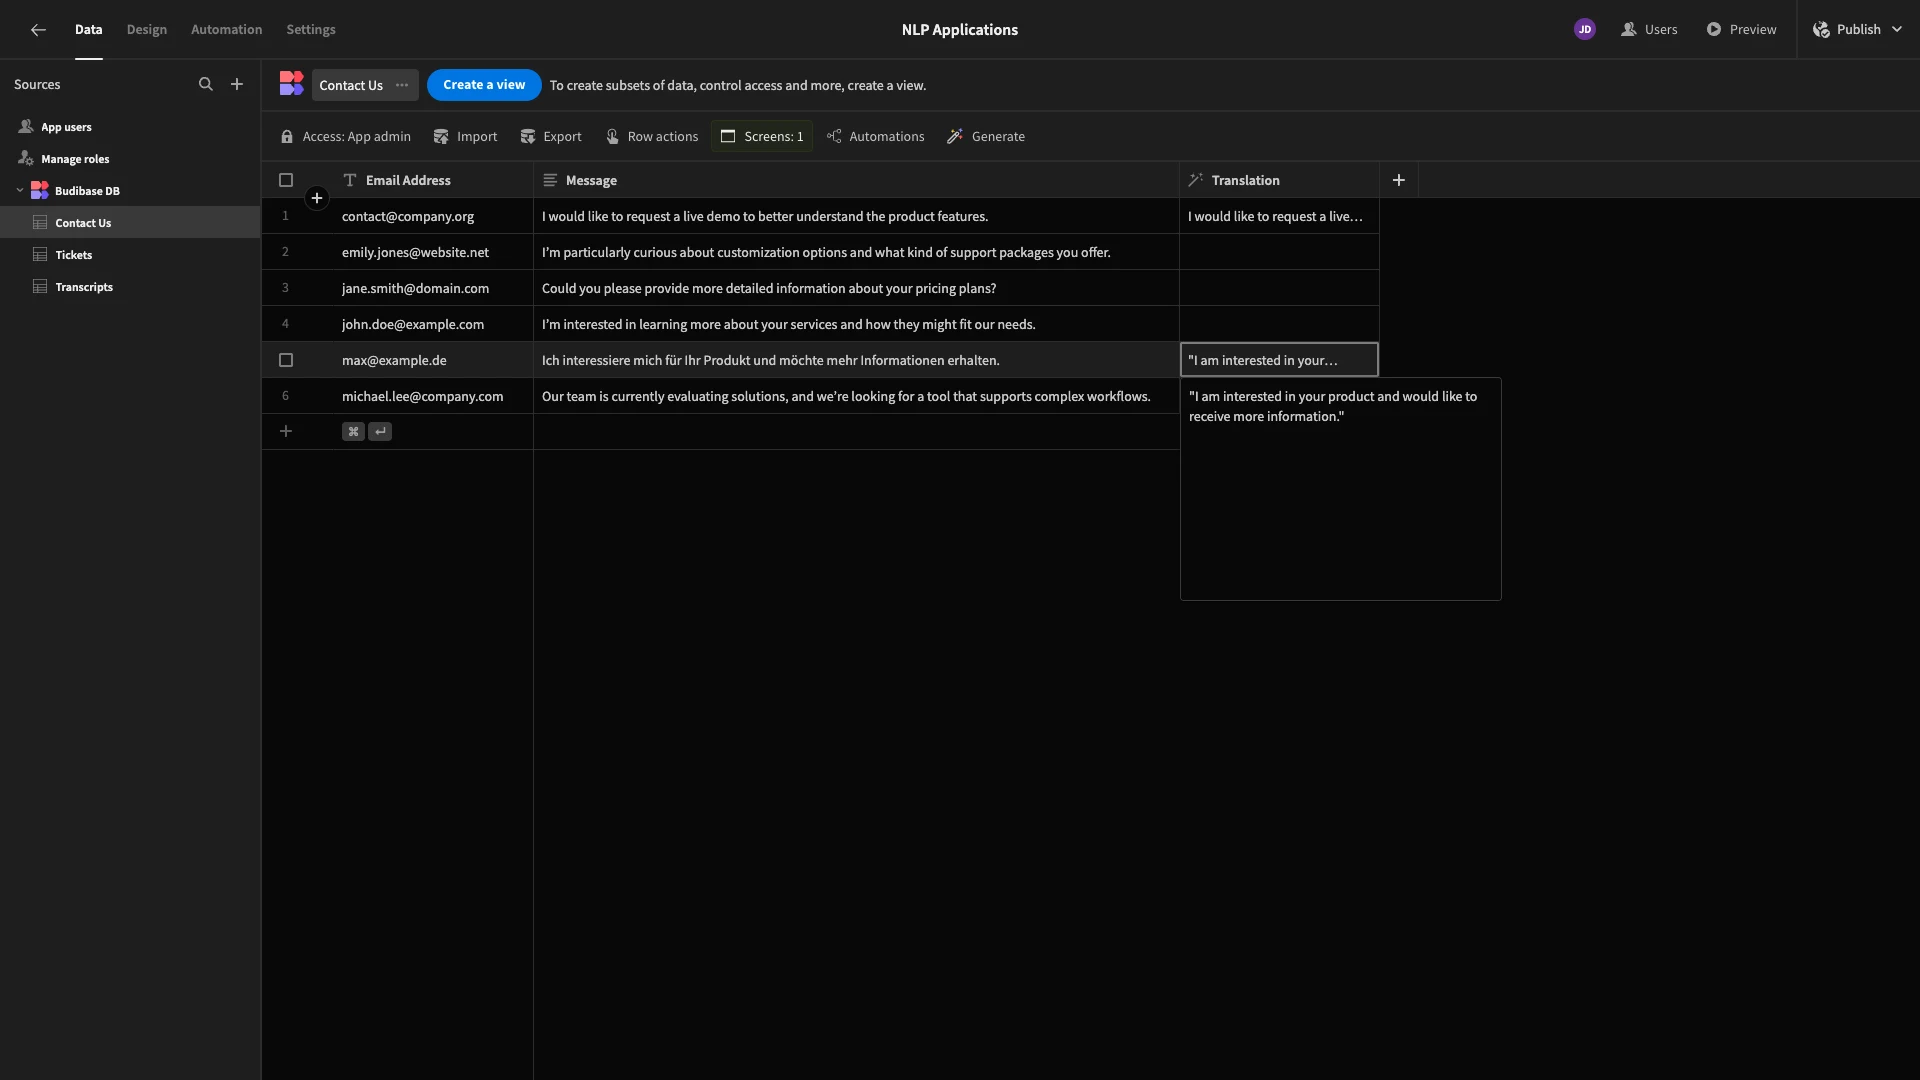Switch to the Design tab

pyautogui.click(x=147, y=30)
